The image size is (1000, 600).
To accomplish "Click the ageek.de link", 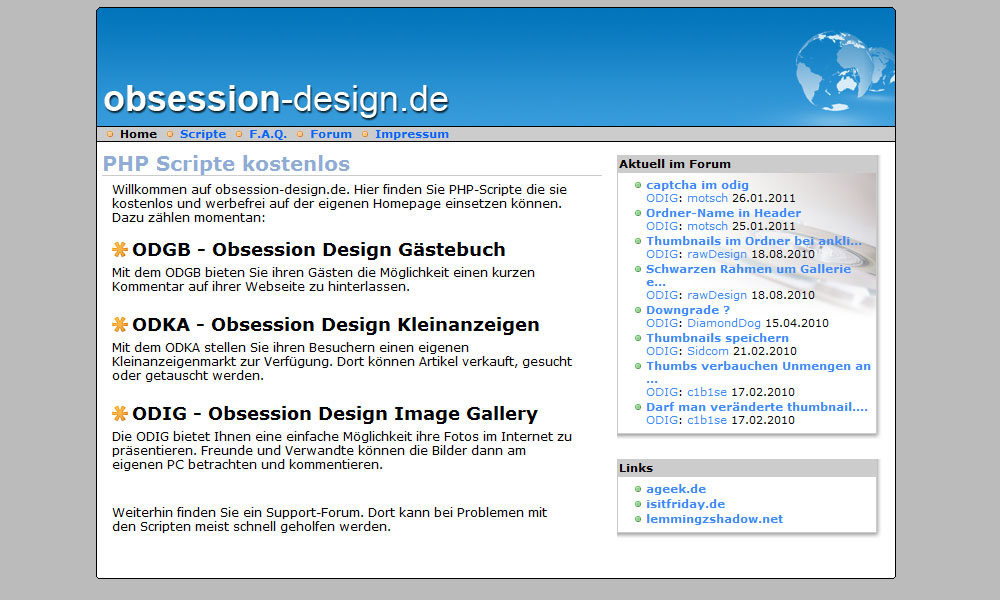I will (676, 489).
